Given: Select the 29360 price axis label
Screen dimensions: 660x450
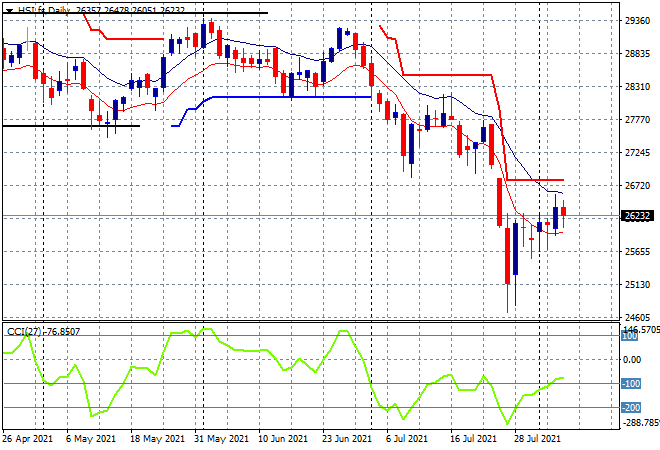Looking at the screenshot, I should (x=637, y=21).
